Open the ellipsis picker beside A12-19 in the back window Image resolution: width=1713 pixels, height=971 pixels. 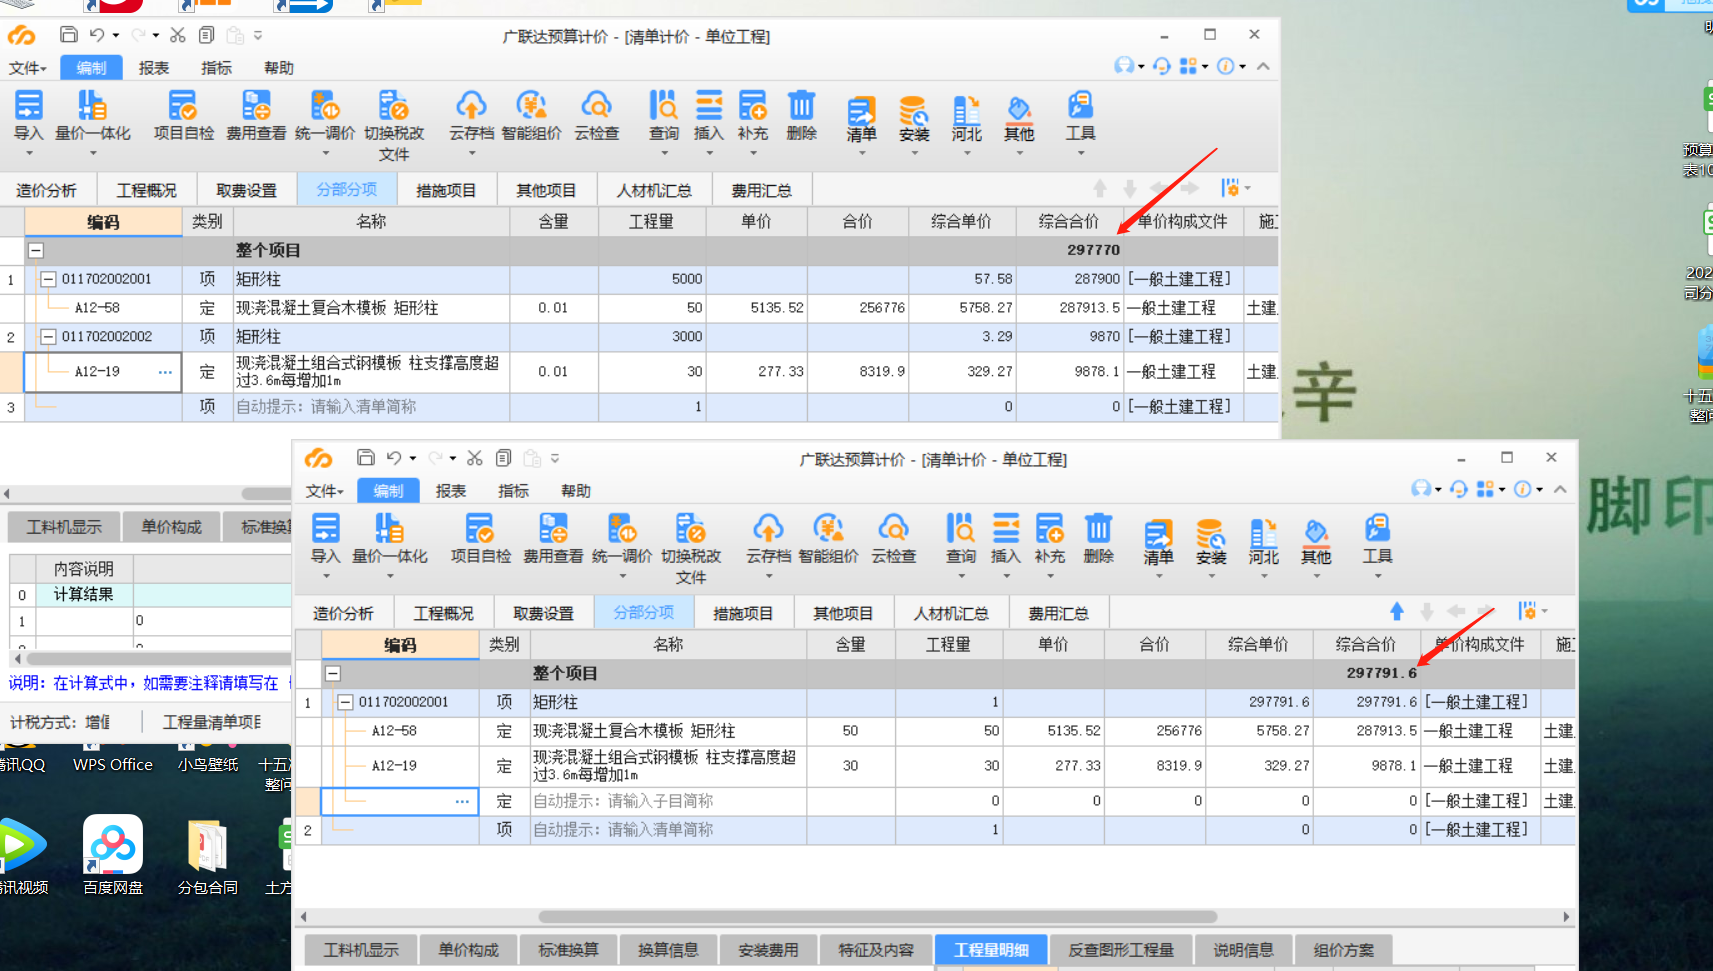(x=165, y=372)
